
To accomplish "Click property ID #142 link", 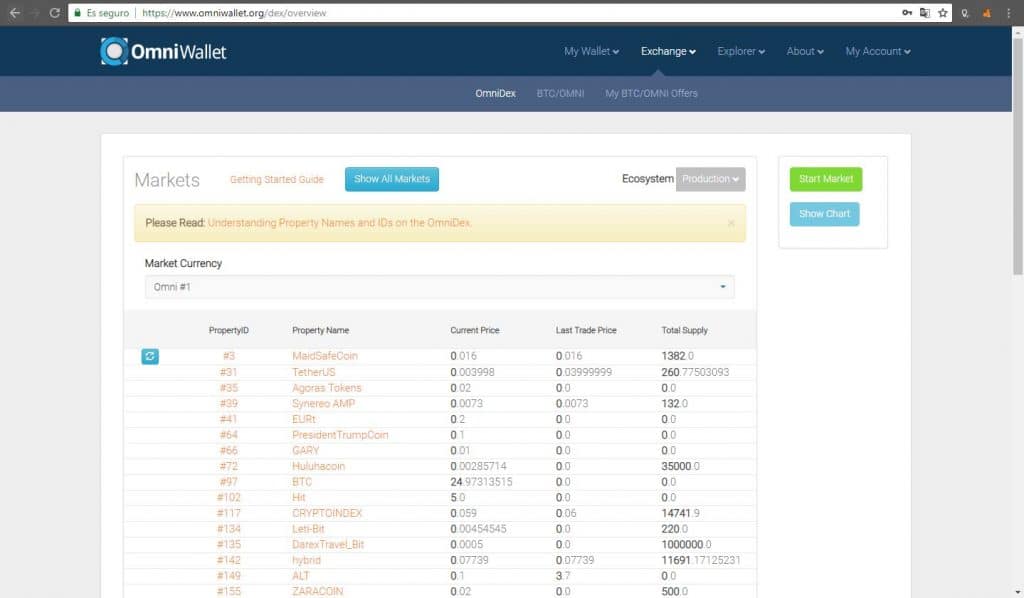I will click(229, 560).
